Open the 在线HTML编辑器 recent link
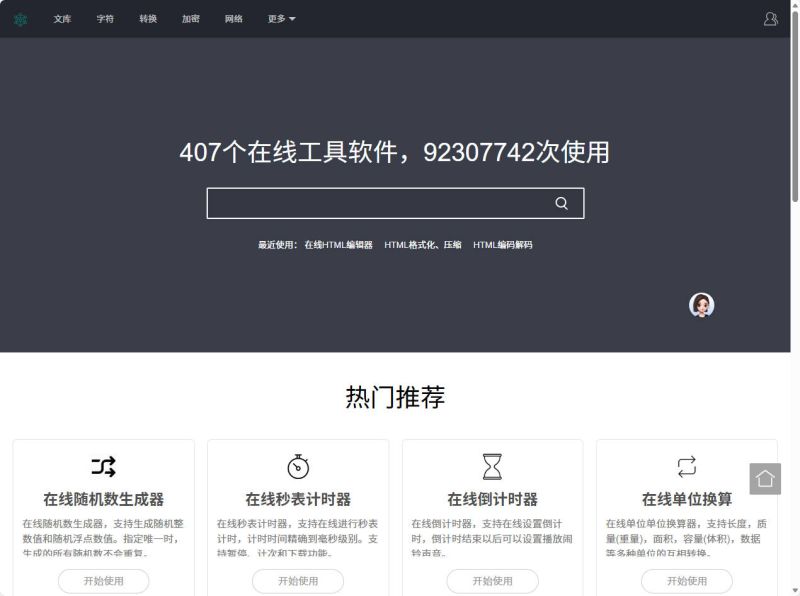800x596 pixels. coord(339,243)
